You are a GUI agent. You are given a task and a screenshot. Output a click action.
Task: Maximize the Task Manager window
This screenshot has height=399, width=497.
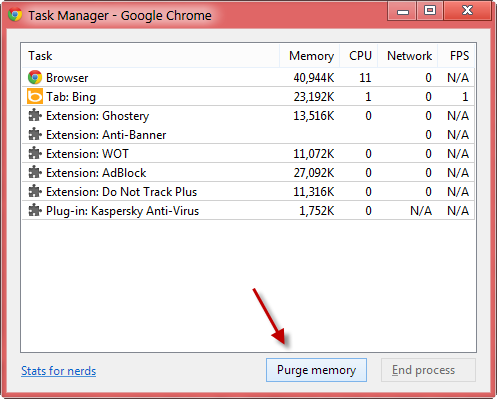(x=430, y=10)
